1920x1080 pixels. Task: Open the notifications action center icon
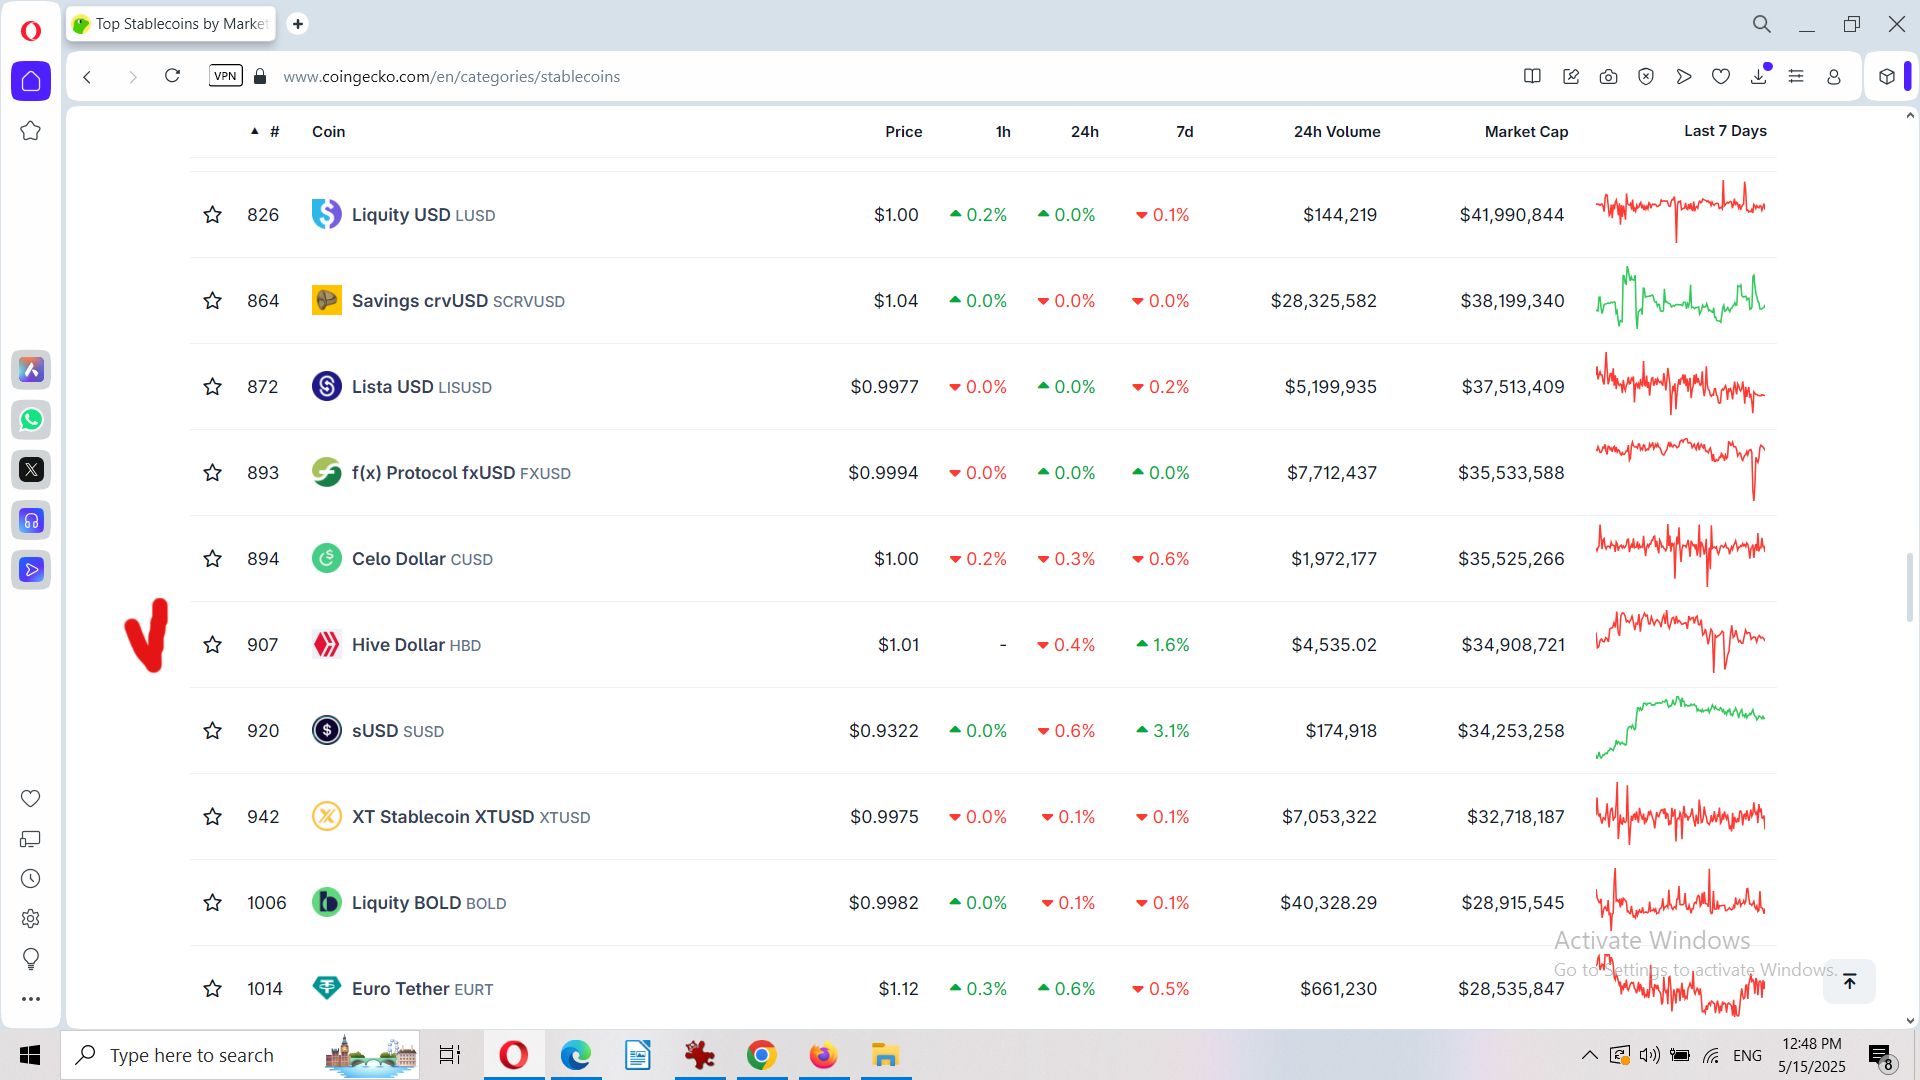tap(1880, 1056)
